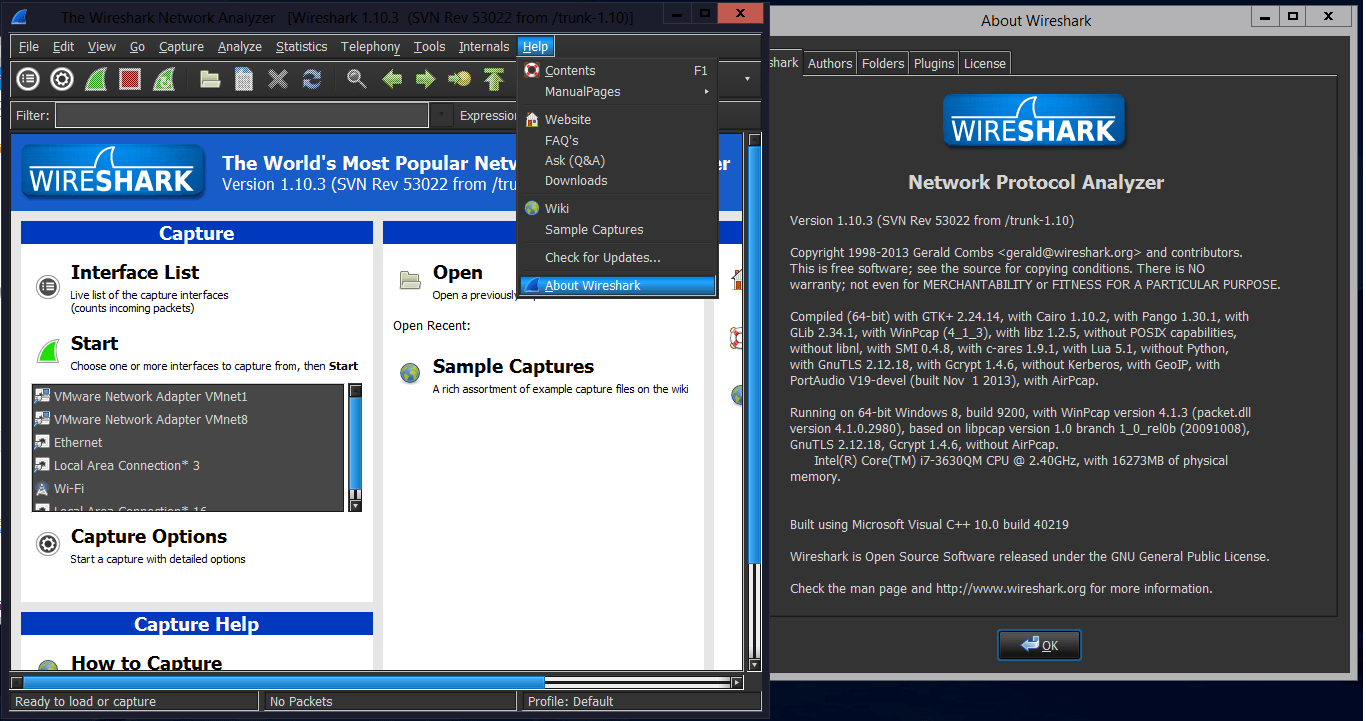Expand the toolbar overflow arrow

747,79
